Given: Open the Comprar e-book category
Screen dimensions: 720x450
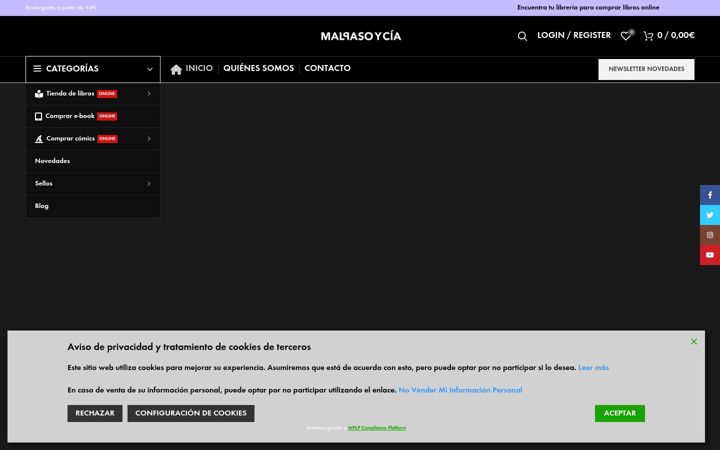Looking at the screenshot, I should 70,116.
